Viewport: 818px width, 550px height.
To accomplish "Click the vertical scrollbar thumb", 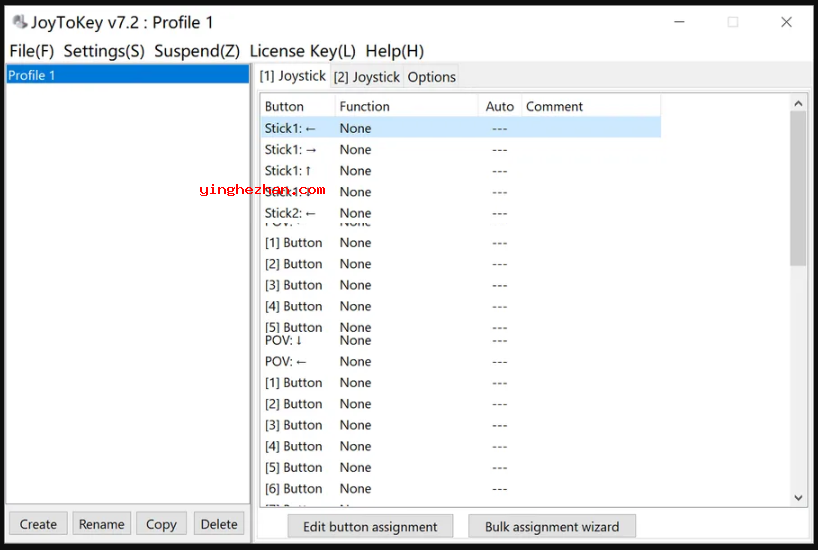I will (798, 188).
